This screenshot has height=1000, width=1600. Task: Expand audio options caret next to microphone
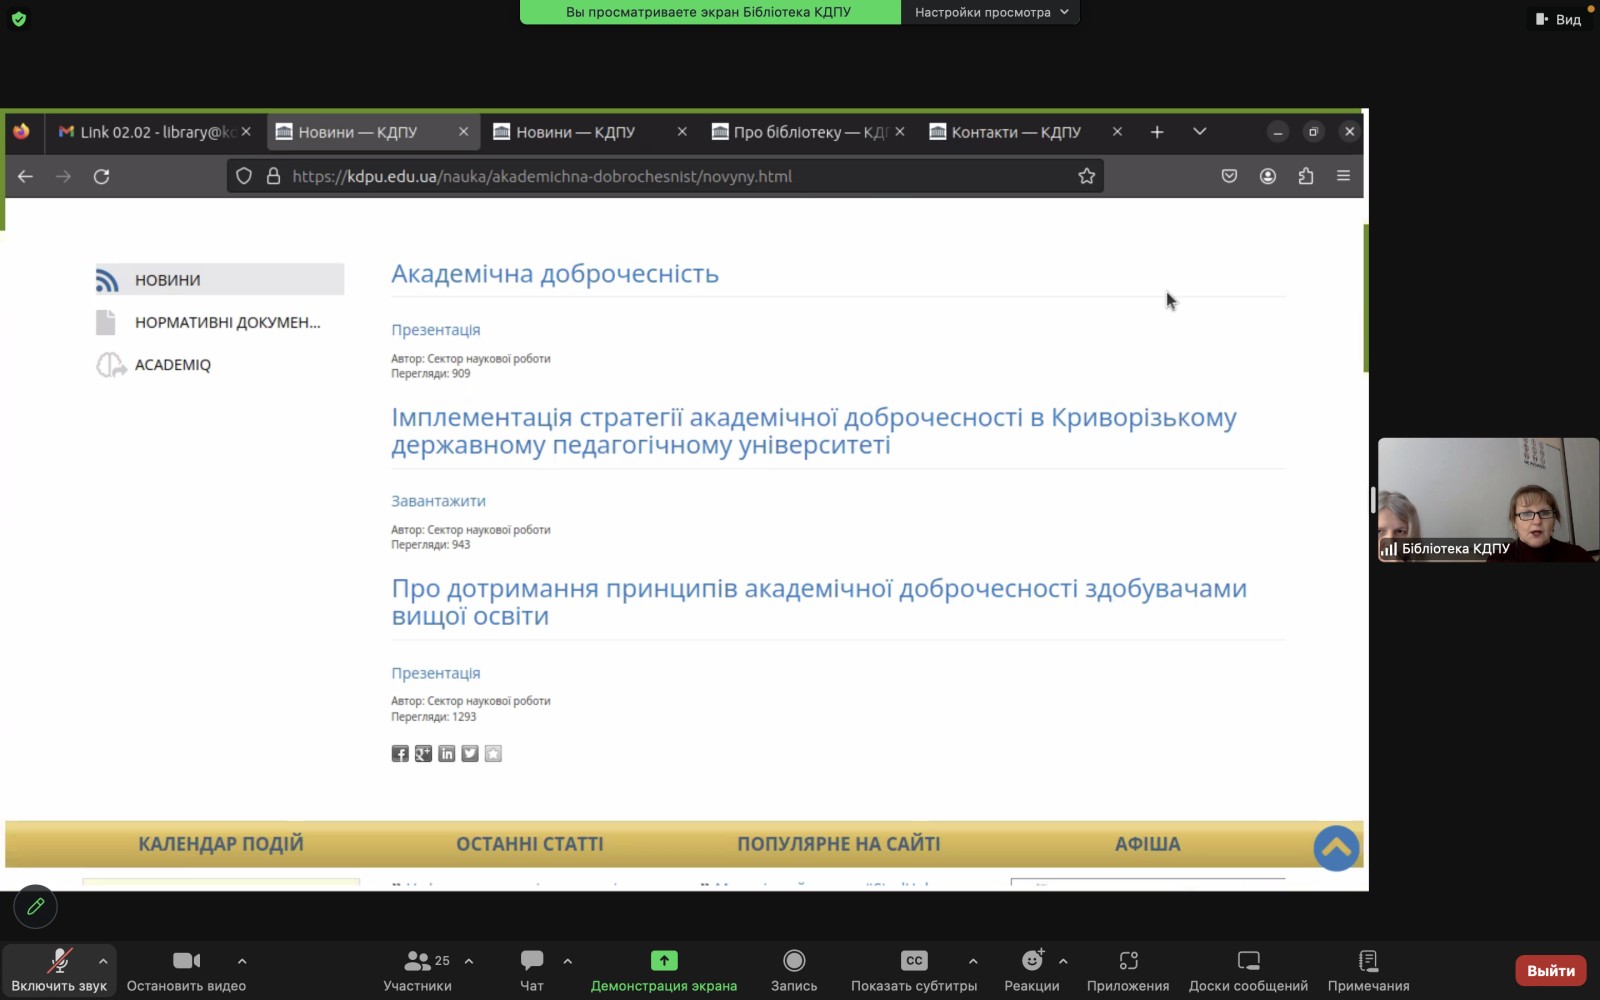[x=103, y=961]
